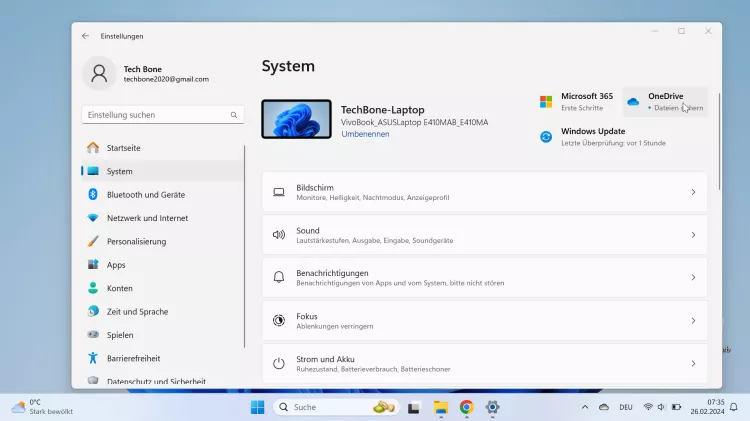
Task: Click the Bildschirm monitor icon
Action: 279,192
